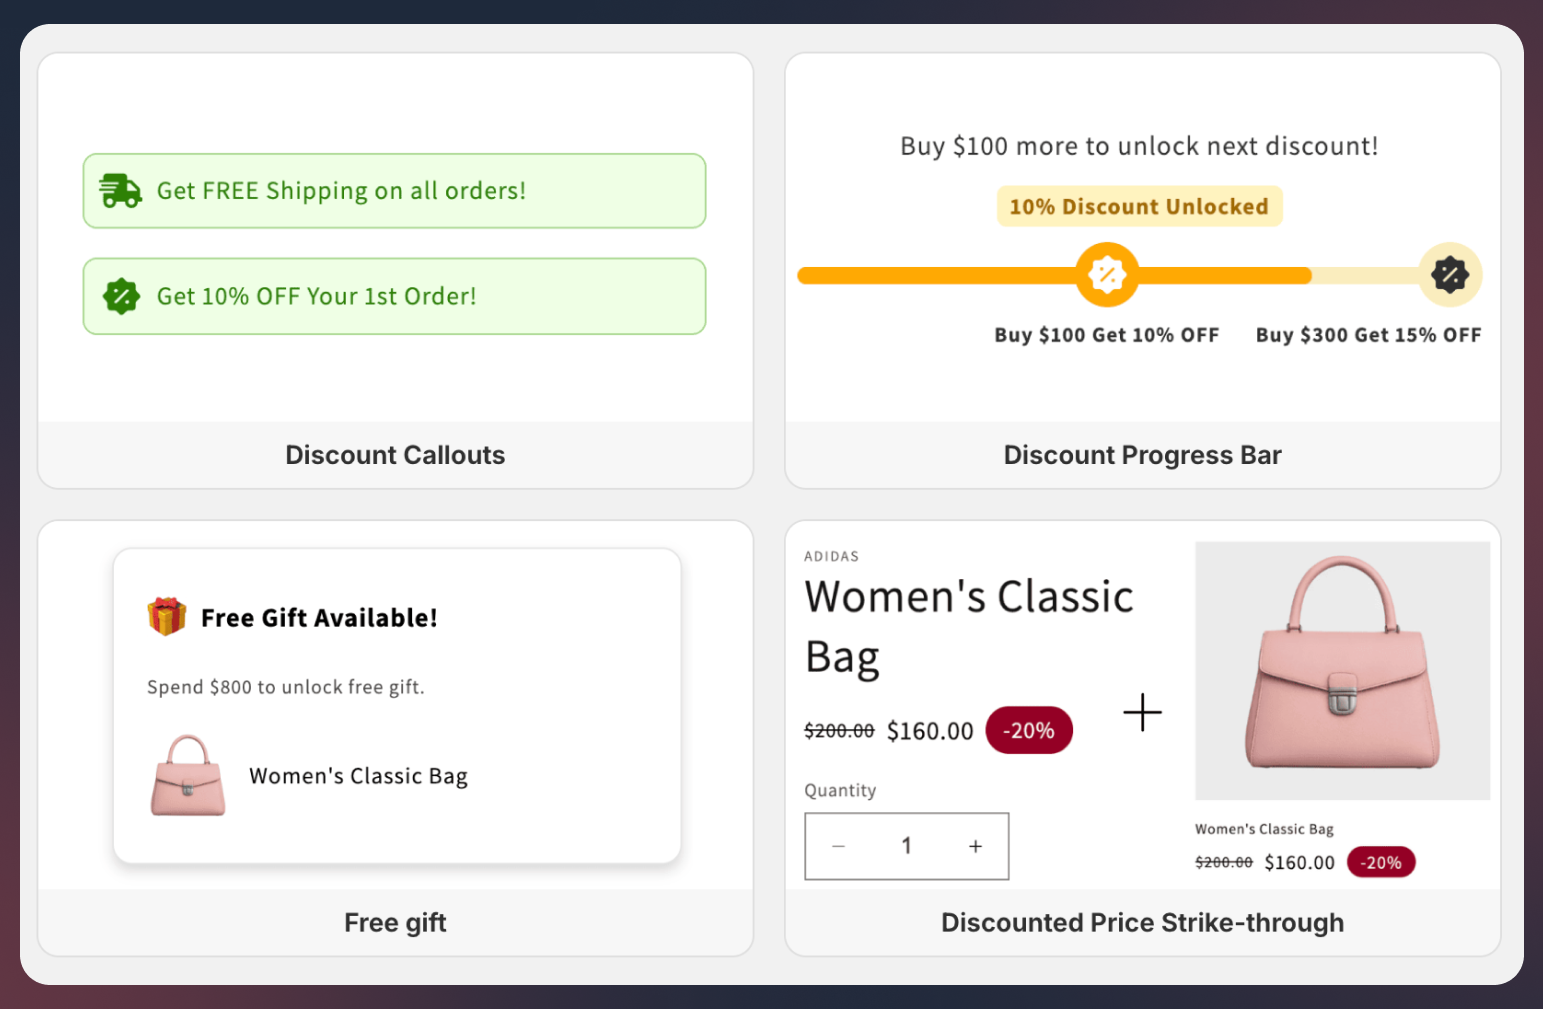Click the 10% Discount Unlocked badge
The width and height of the screenshot is (1543, 1009).
(x=1139, y=207)
